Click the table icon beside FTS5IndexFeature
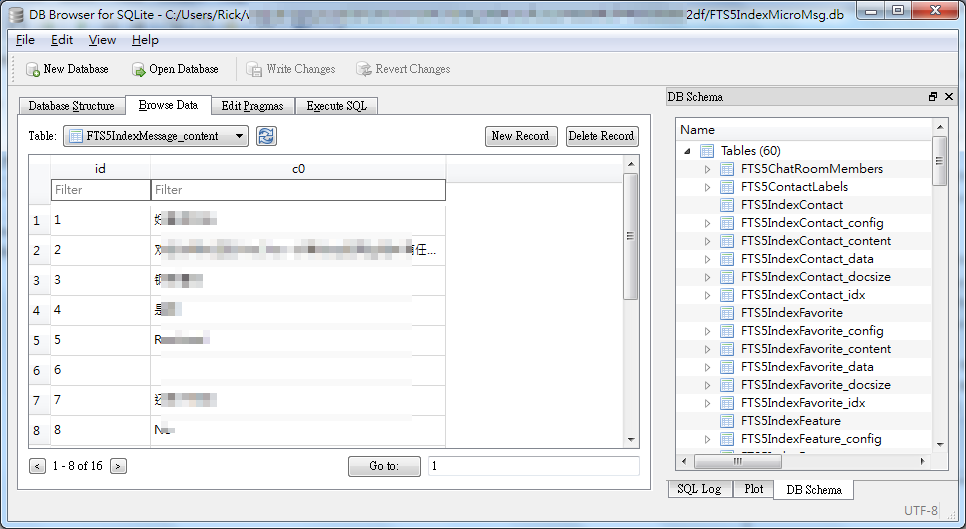This screenshot has height=529, width=966. coord(727,421)
